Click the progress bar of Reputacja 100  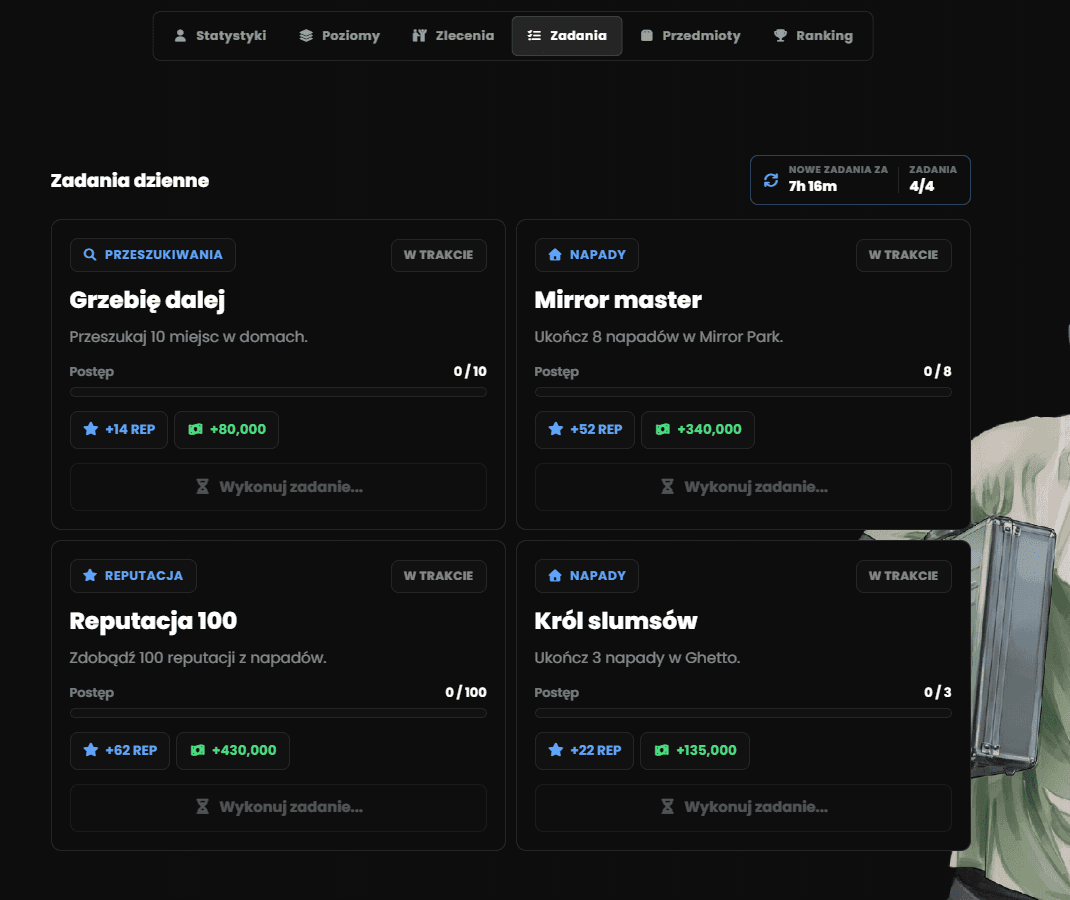click(x=278, y=713)
